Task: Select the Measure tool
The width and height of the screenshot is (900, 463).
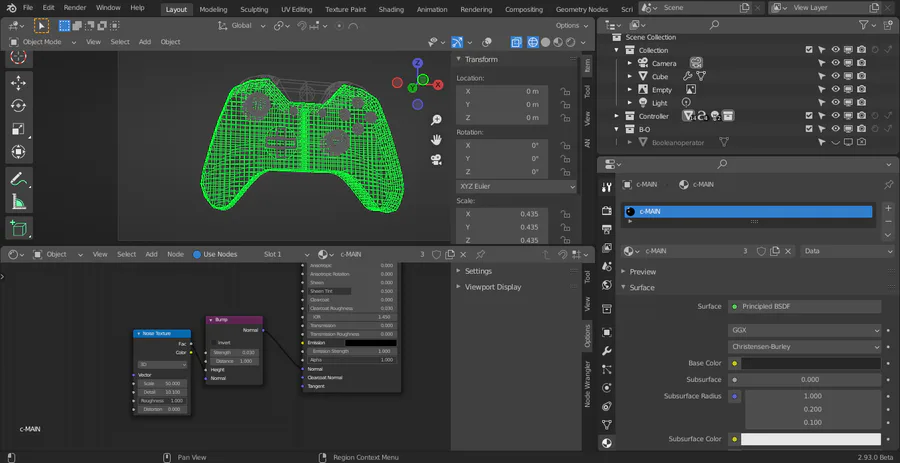Action: (x=18, y=202)
